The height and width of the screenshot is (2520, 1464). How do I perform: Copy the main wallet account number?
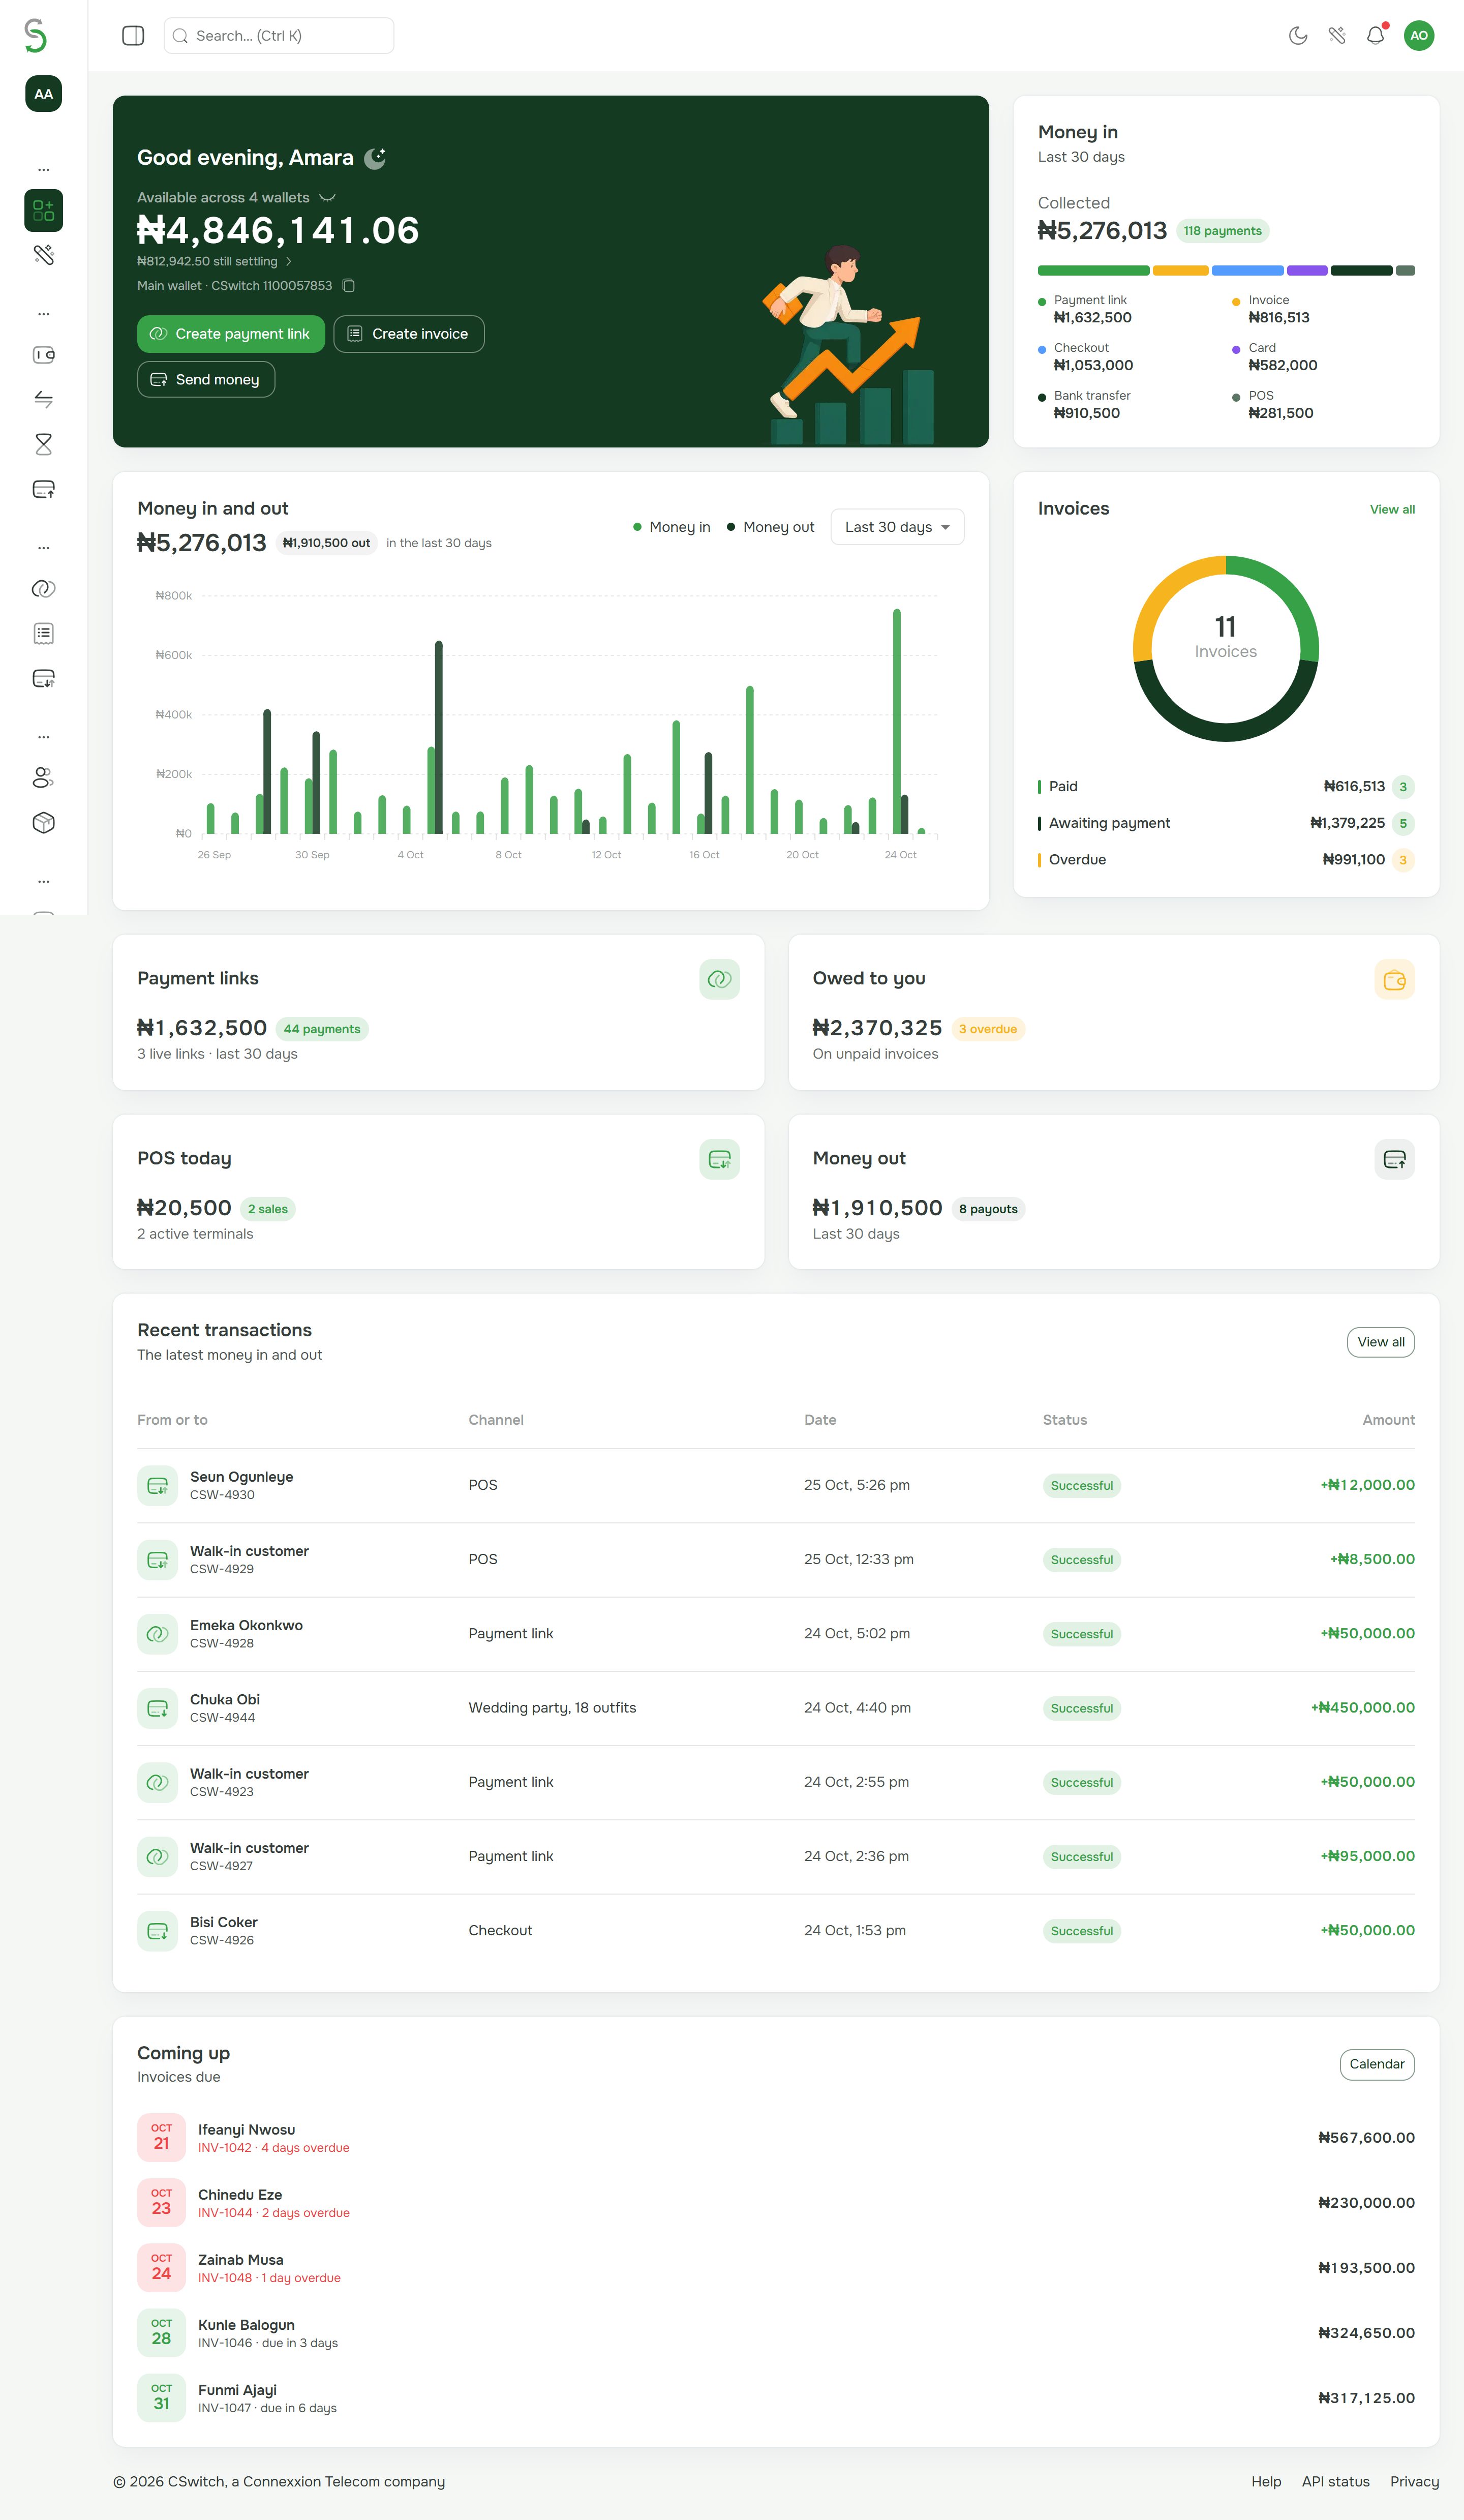(x=349, y=286)
